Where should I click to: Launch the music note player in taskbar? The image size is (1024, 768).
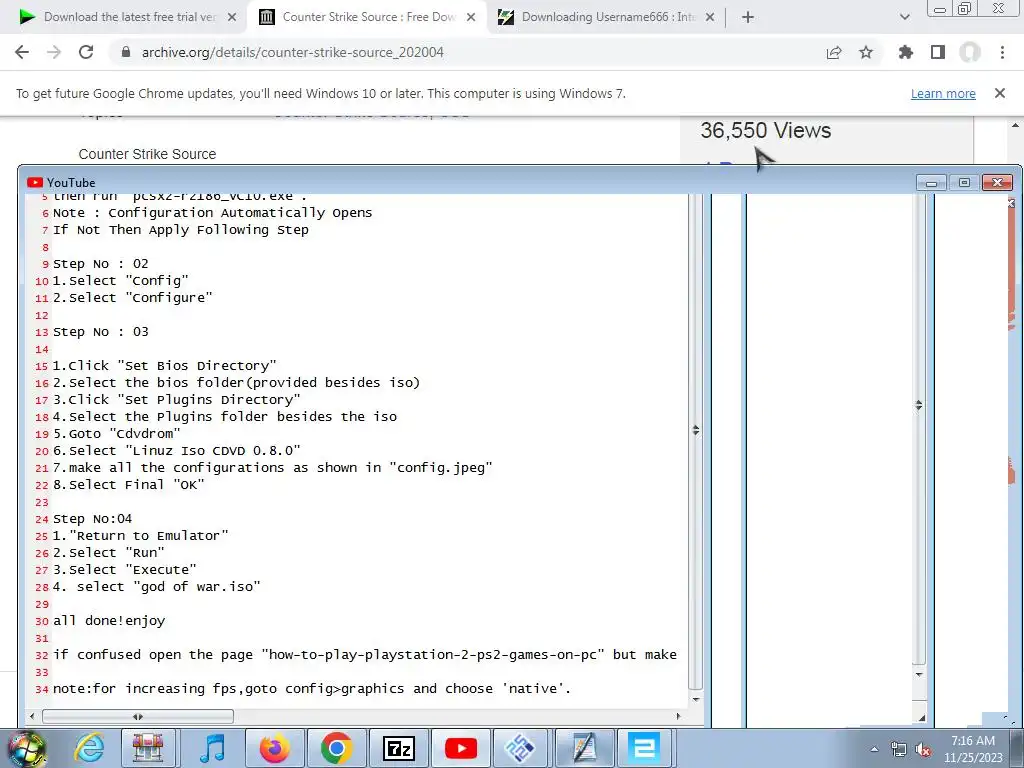coord(211,748)
